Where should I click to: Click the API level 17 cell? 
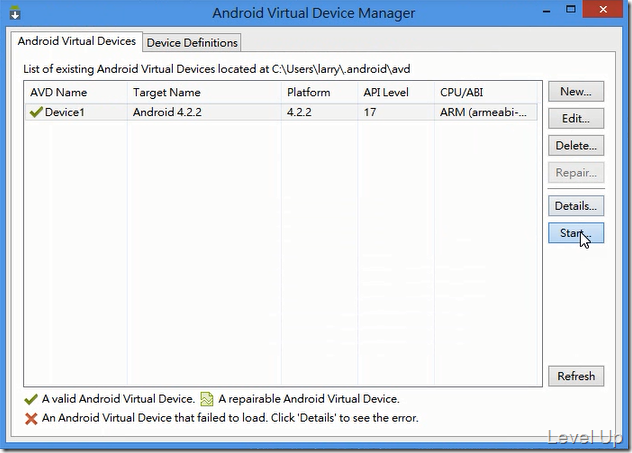(x=370, y=112)
